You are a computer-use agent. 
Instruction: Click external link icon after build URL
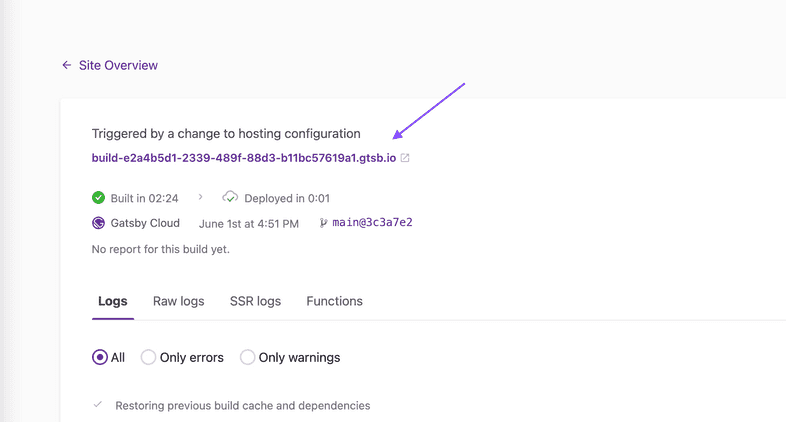click(x=405, y=158)
